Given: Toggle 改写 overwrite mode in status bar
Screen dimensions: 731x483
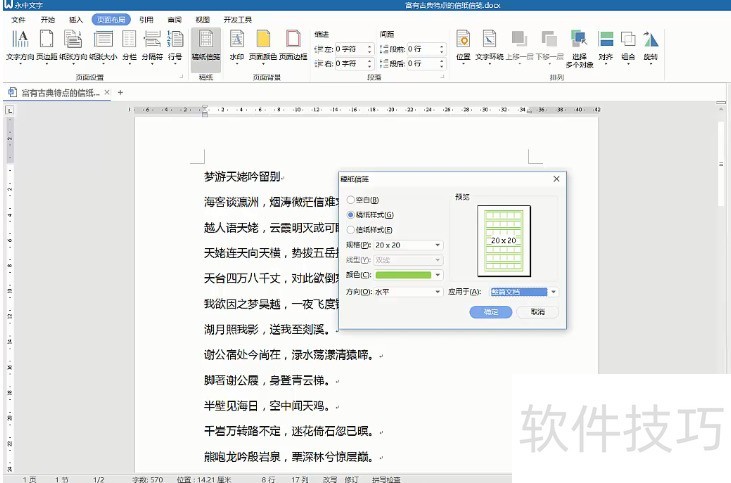Looking at the screenshot, I should [330, 479].
